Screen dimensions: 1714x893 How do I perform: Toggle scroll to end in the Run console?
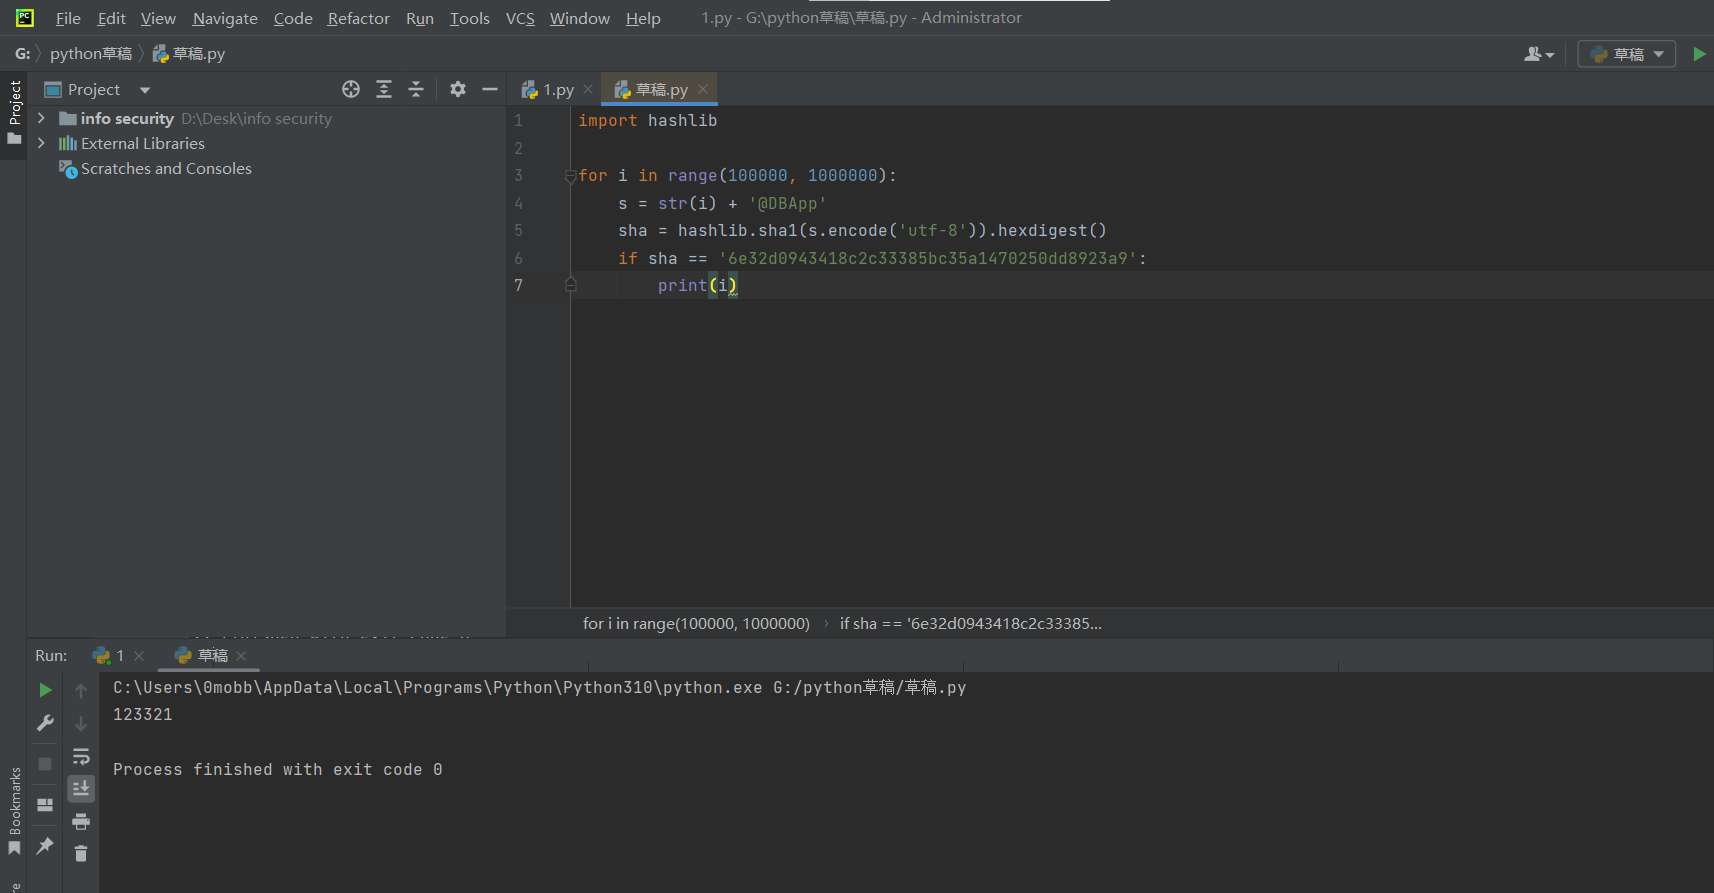[x=81, y=789]
